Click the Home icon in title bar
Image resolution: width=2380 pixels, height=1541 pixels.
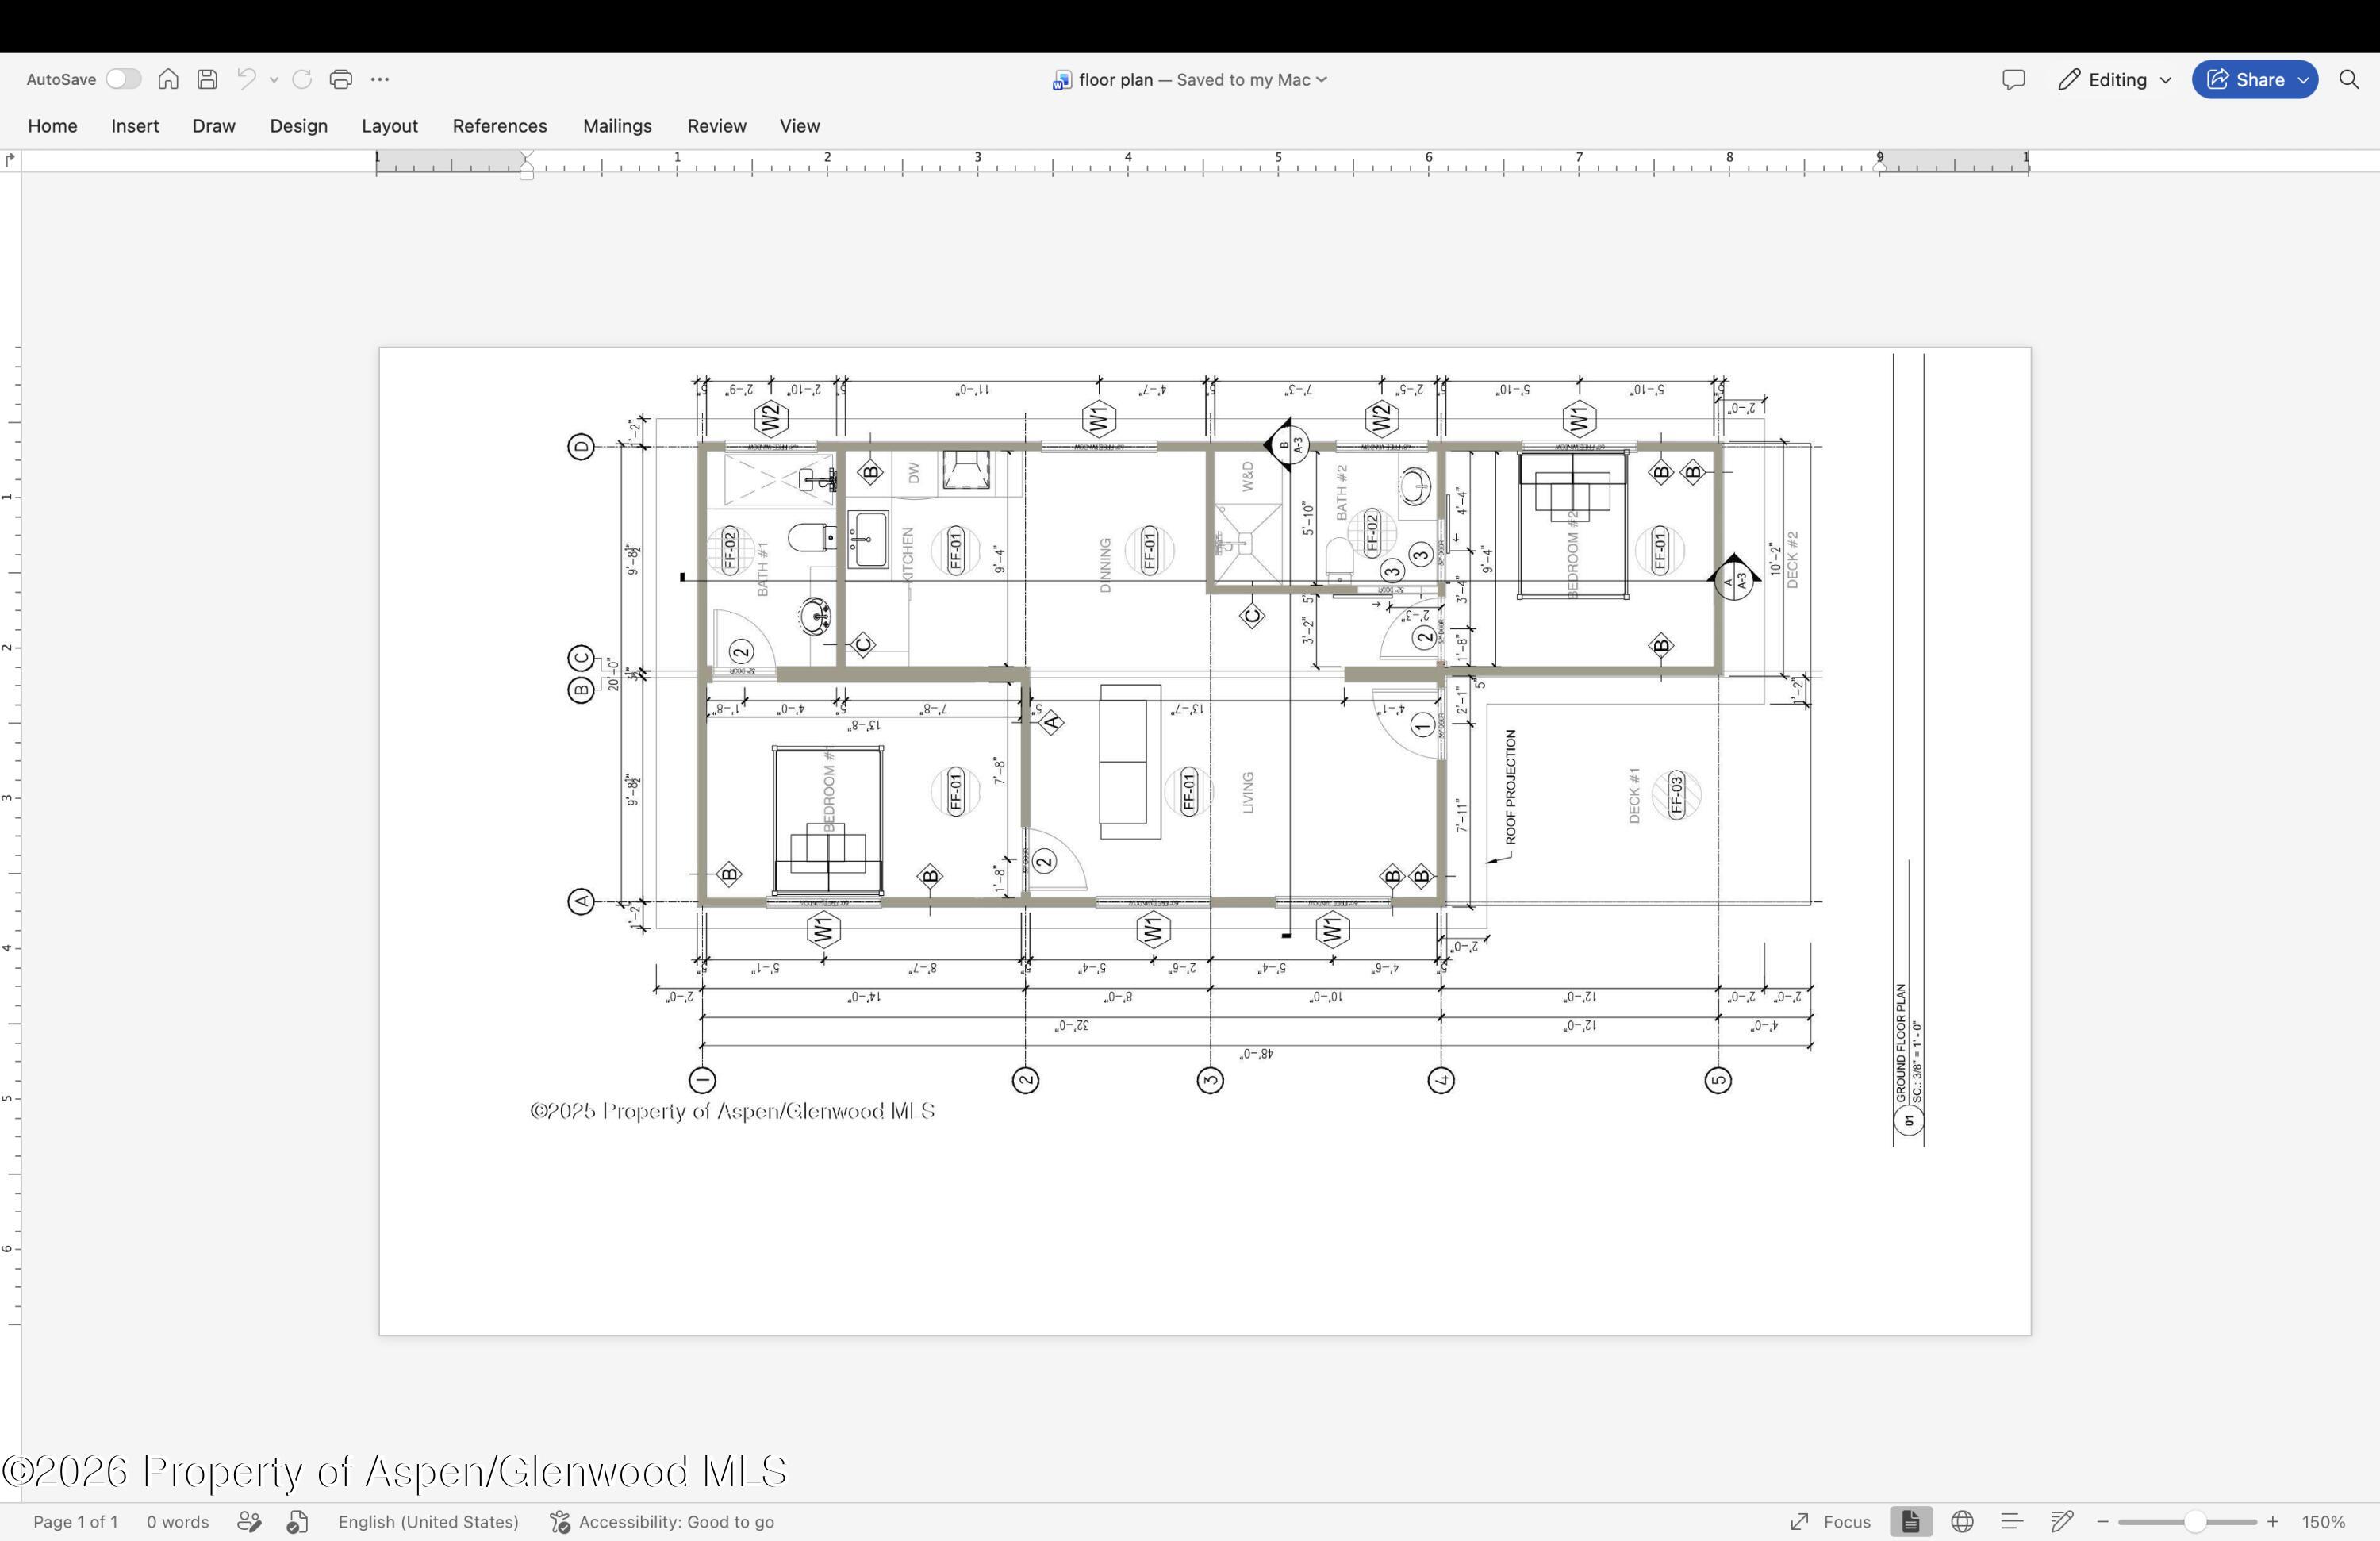tap(168, 79)
